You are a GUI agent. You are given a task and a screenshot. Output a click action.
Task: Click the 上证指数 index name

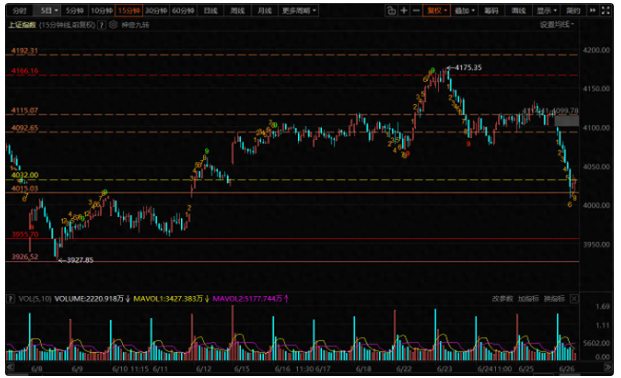point(22,25)
